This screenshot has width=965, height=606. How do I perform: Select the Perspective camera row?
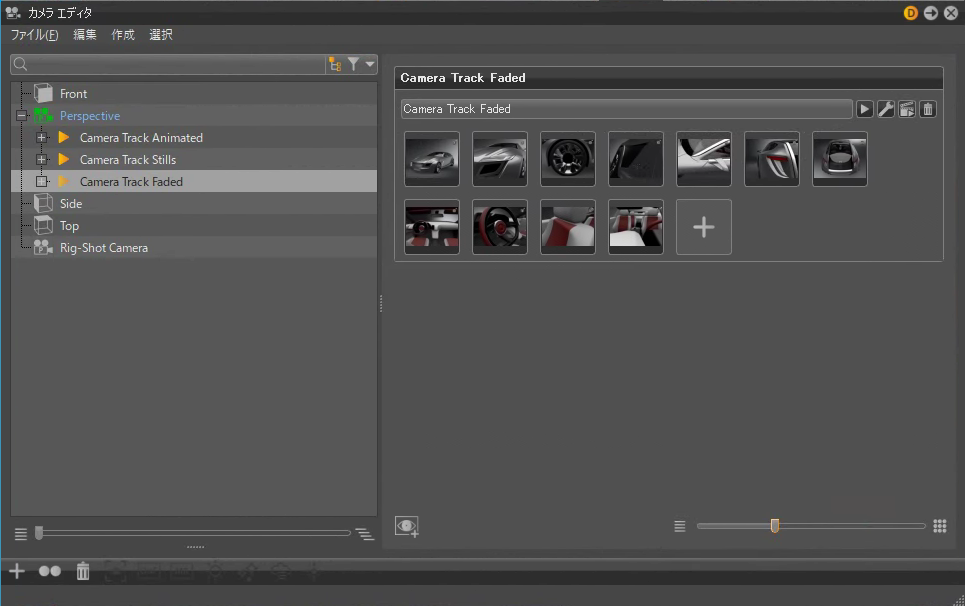point(194,116)
